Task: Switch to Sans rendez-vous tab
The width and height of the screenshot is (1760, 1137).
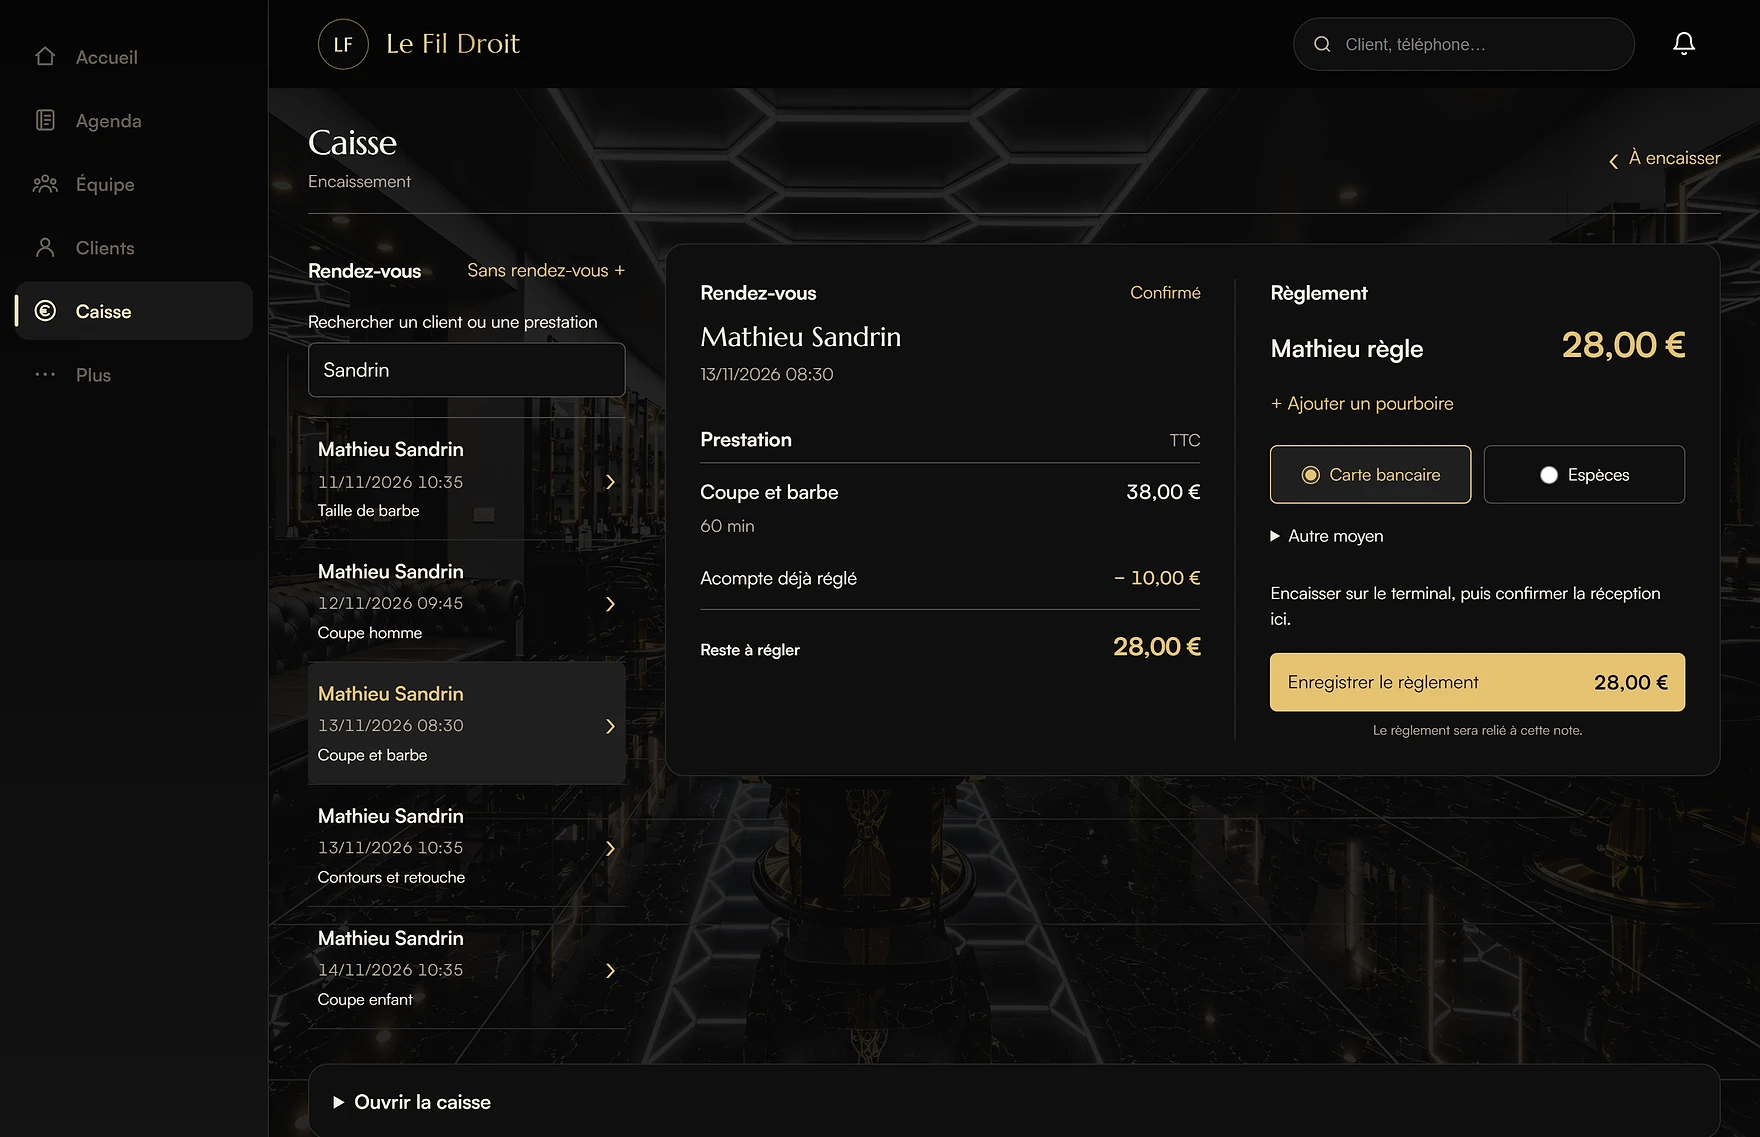Action: click(546, 270)
